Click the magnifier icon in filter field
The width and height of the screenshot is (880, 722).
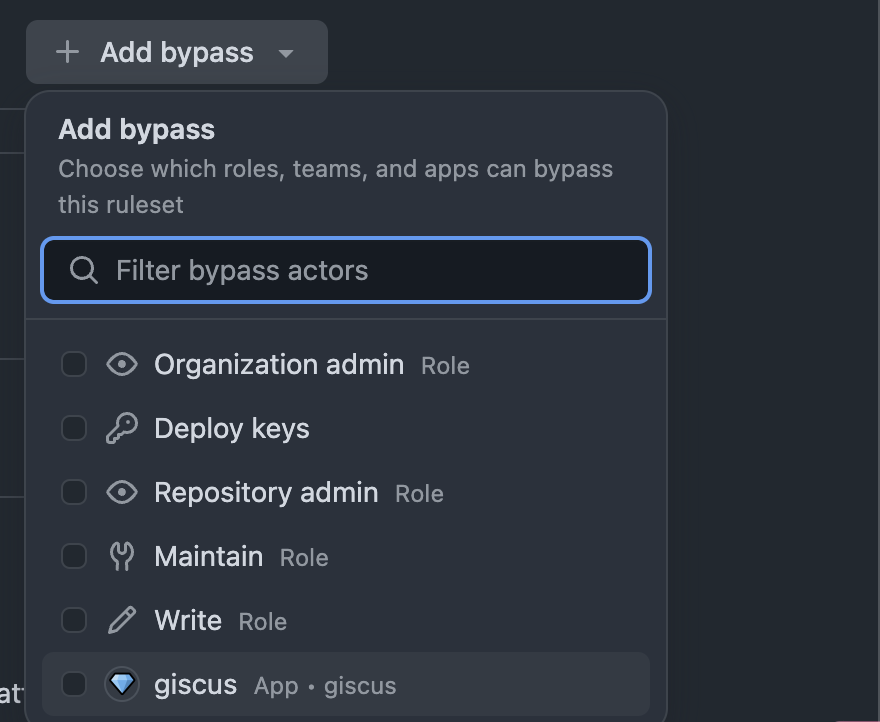pos(84,270)
